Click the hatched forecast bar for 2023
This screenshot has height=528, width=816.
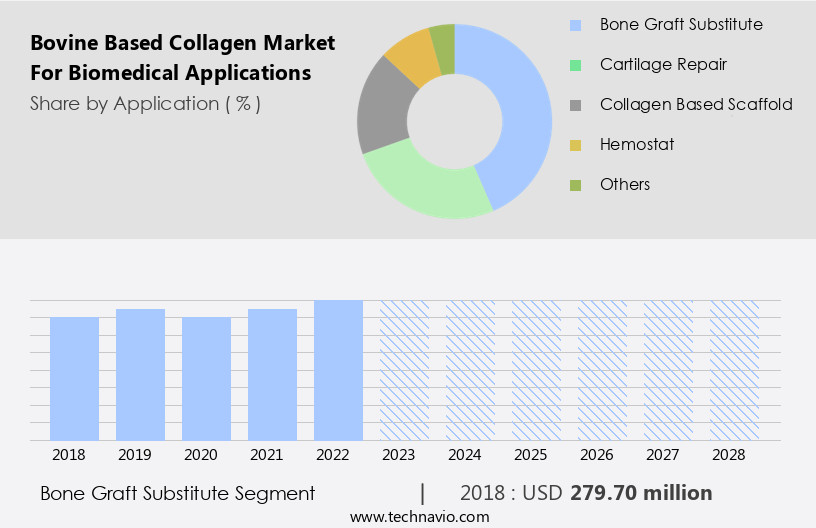404,370
